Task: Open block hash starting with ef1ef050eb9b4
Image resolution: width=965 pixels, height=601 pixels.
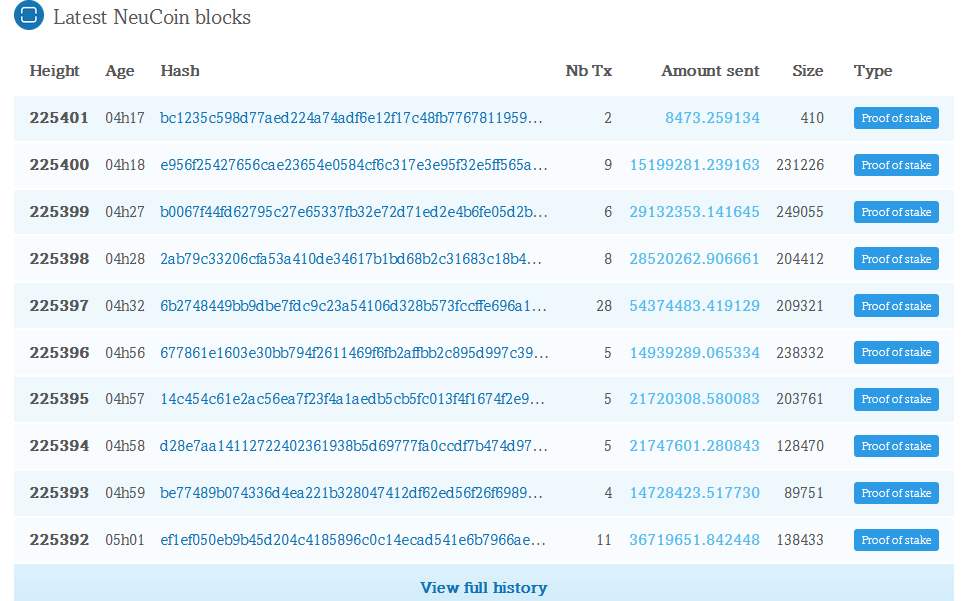Action: 353,539
